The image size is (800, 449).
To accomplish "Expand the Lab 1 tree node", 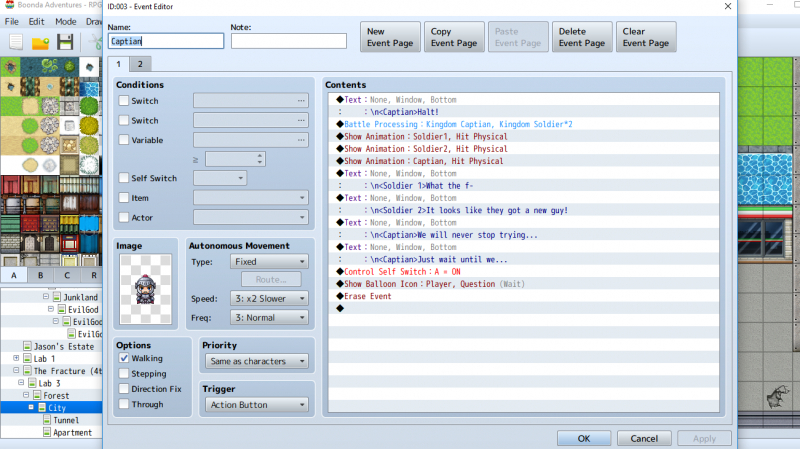I will coord(16,358).
